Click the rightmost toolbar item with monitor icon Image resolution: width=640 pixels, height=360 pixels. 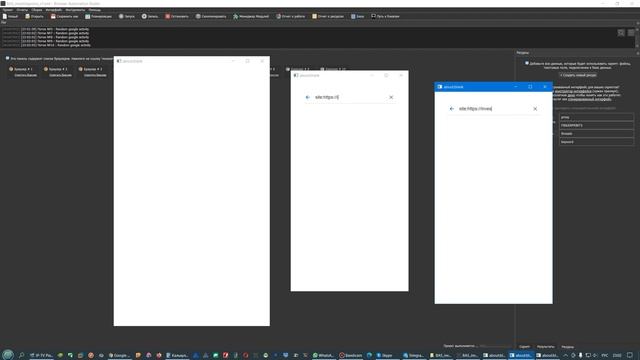click(385, 16)
